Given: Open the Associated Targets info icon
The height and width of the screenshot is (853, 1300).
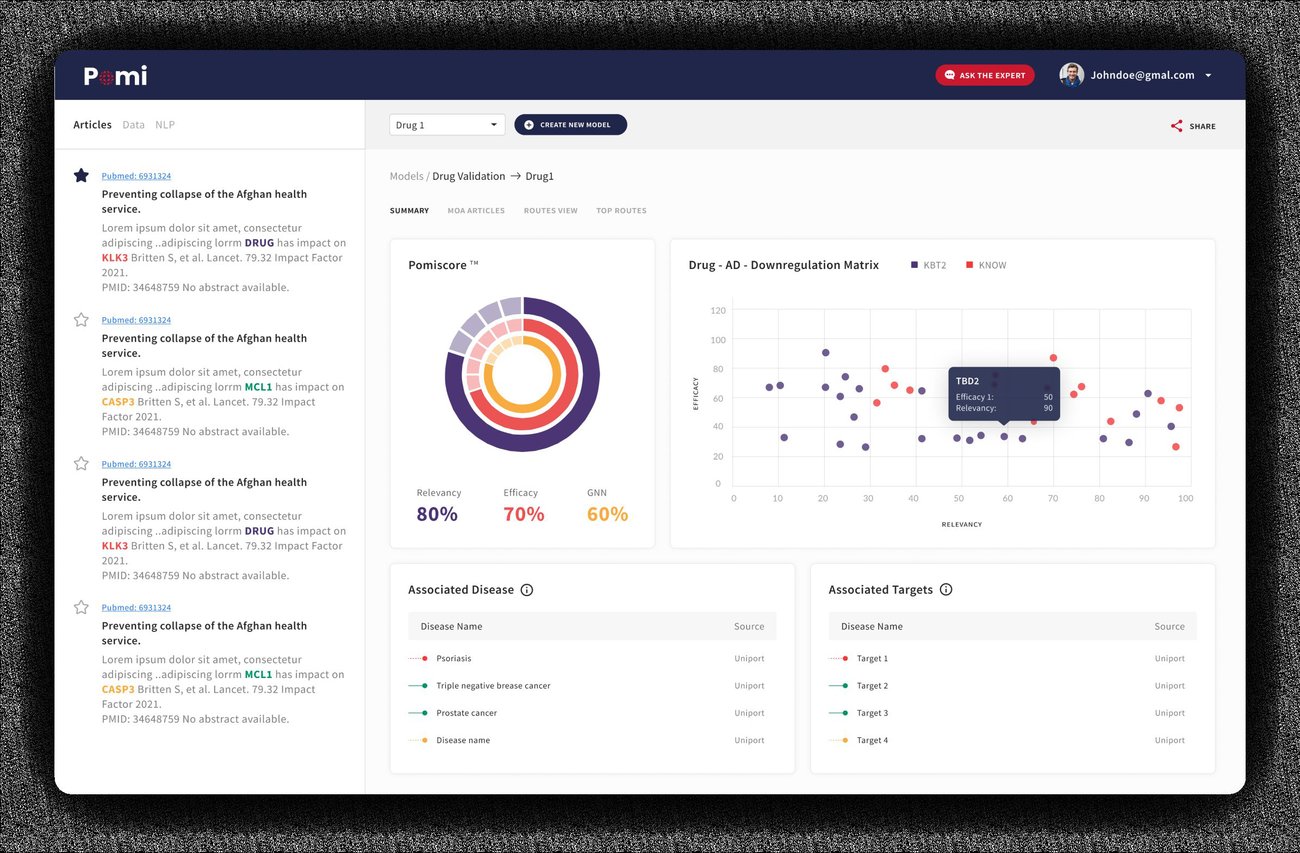Looking at the screenshot, I should coord(946,590).
